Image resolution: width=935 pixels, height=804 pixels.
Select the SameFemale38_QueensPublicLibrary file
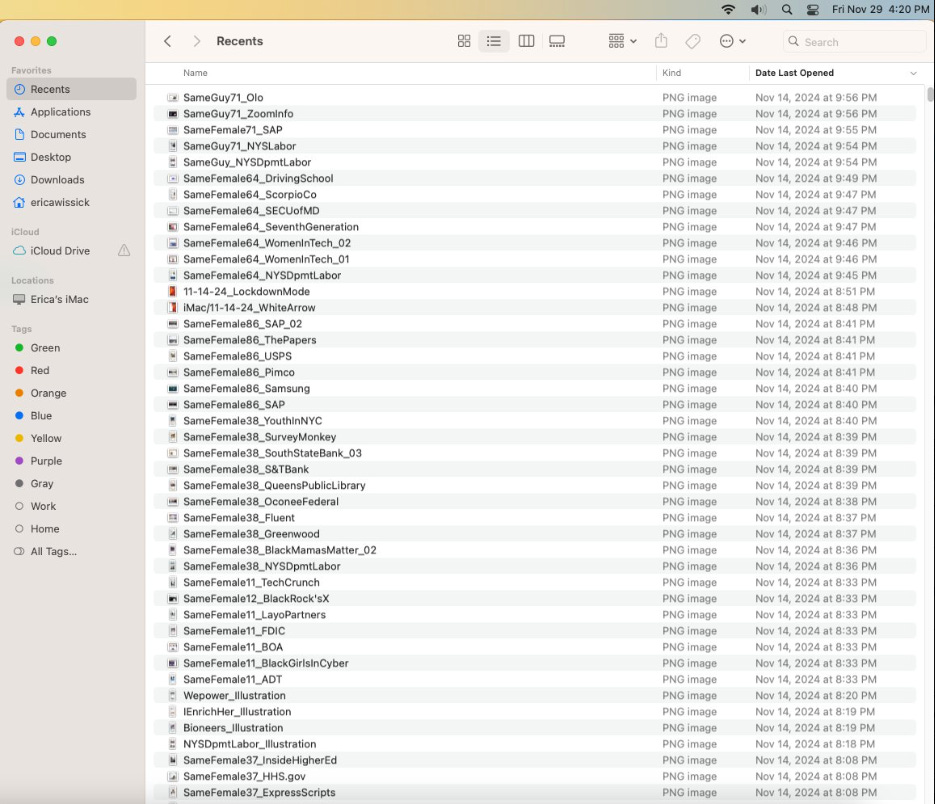(x=535, y=486)
